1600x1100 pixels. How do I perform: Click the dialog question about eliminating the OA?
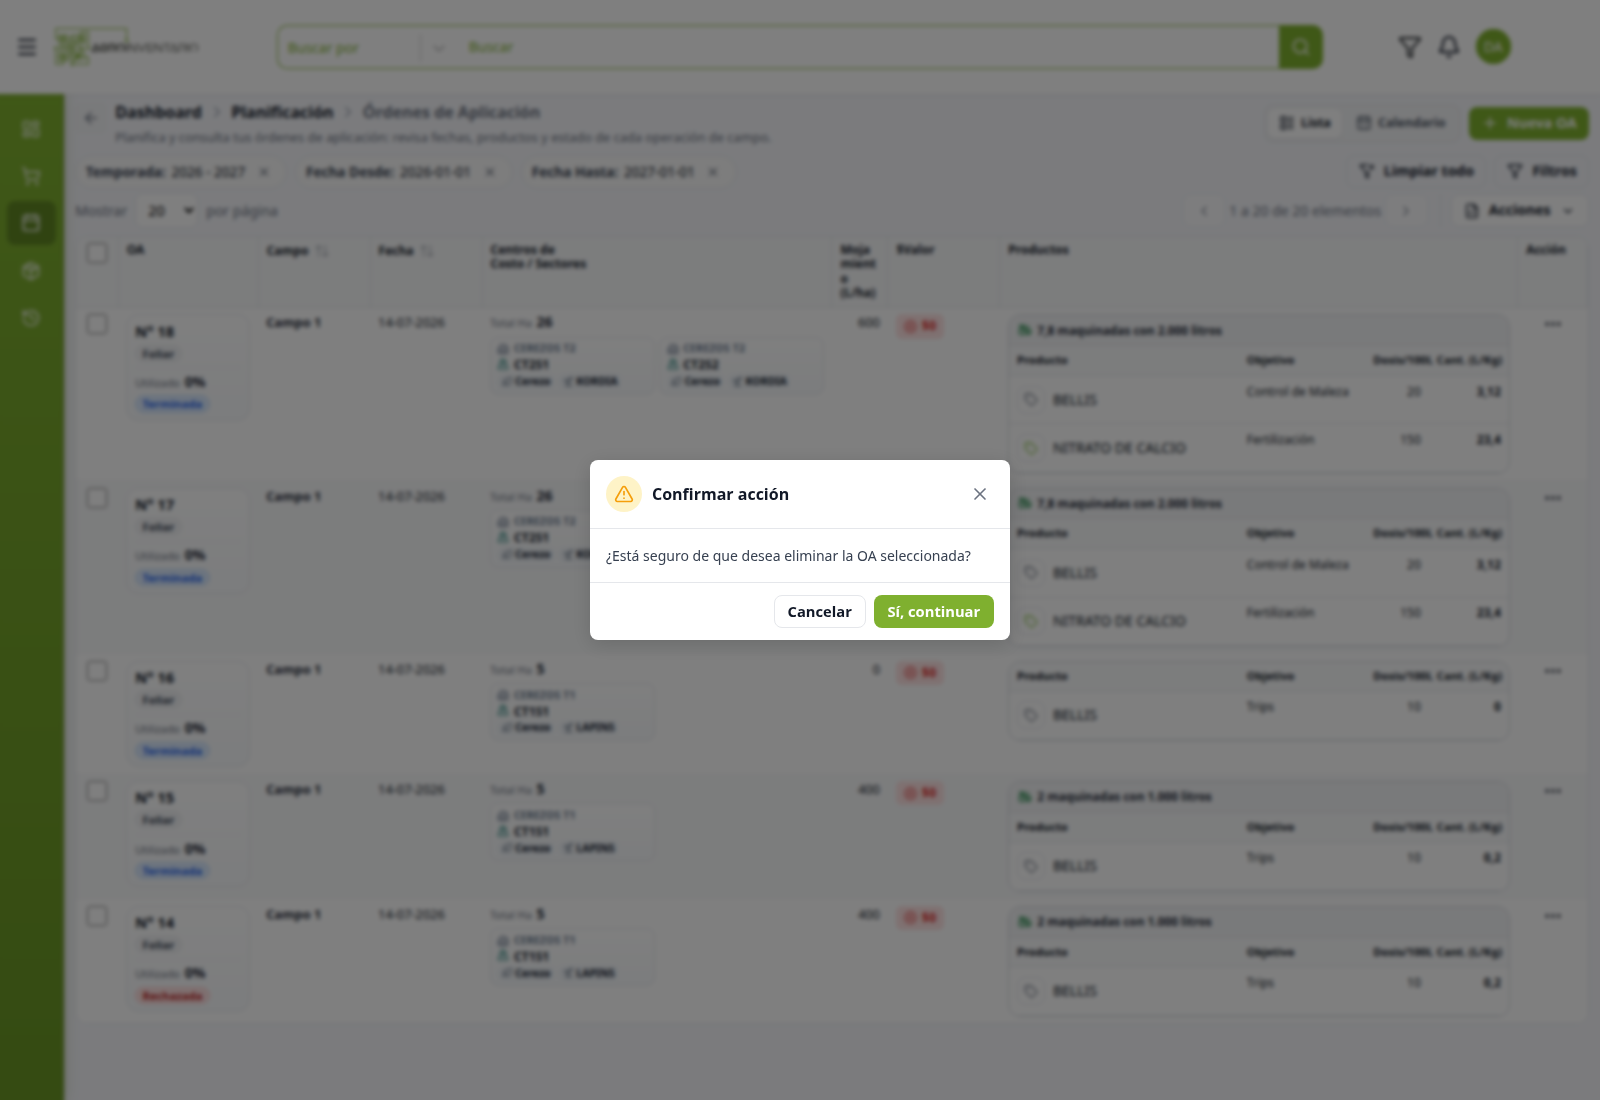(x=788, y=556)
